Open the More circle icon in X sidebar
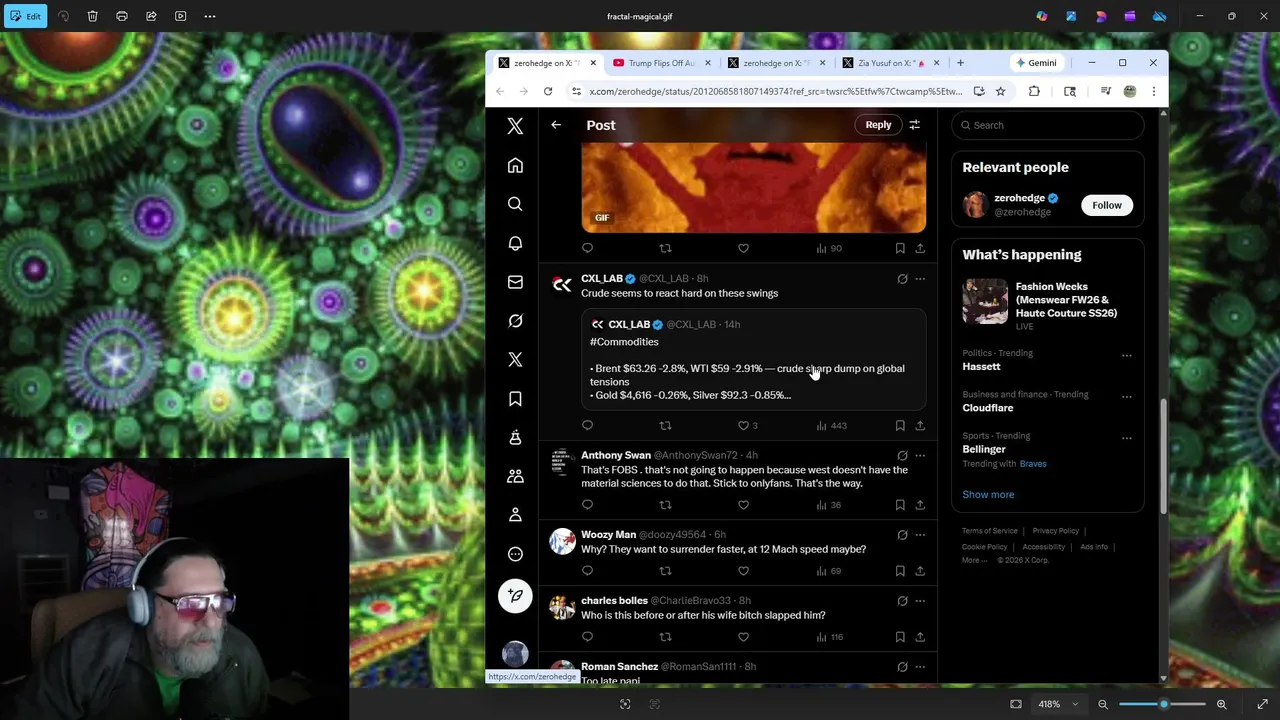 click(515, 554)
